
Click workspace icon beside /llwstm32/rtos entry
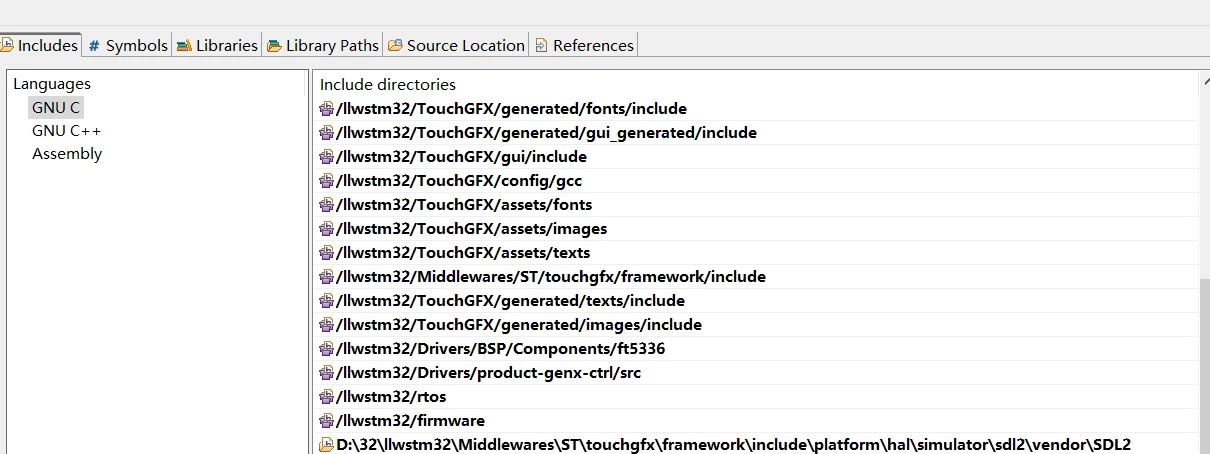[x=326, y=396]
